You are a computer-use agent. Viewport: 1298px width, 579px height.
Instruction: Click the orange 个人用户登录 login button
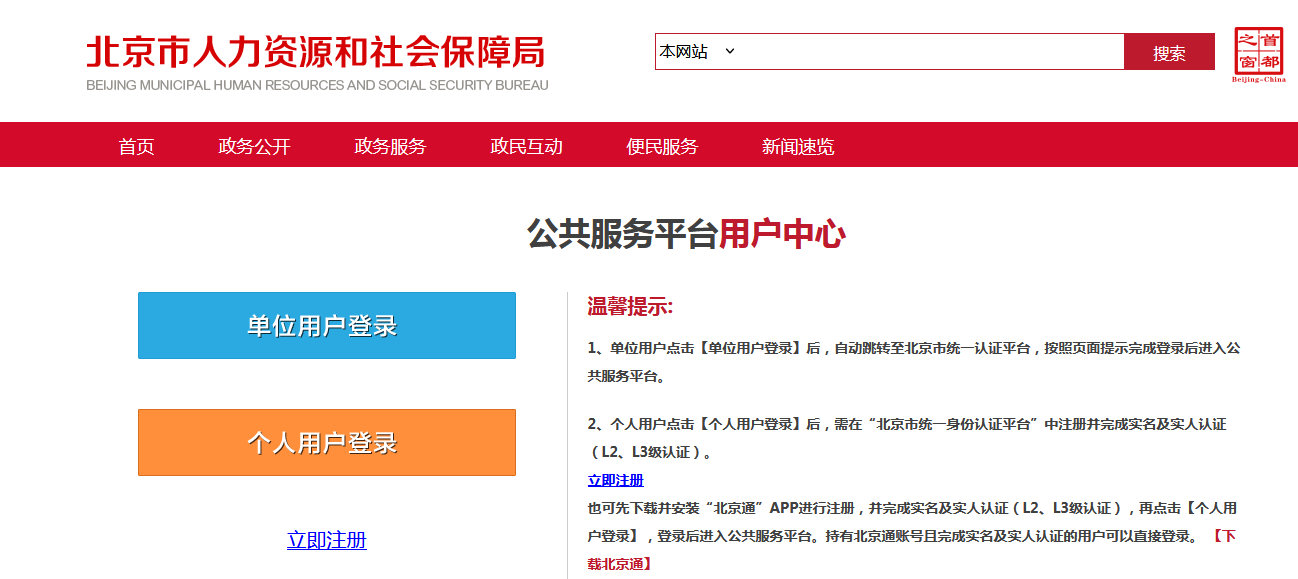pyautogui.click(x=326, y=442)
